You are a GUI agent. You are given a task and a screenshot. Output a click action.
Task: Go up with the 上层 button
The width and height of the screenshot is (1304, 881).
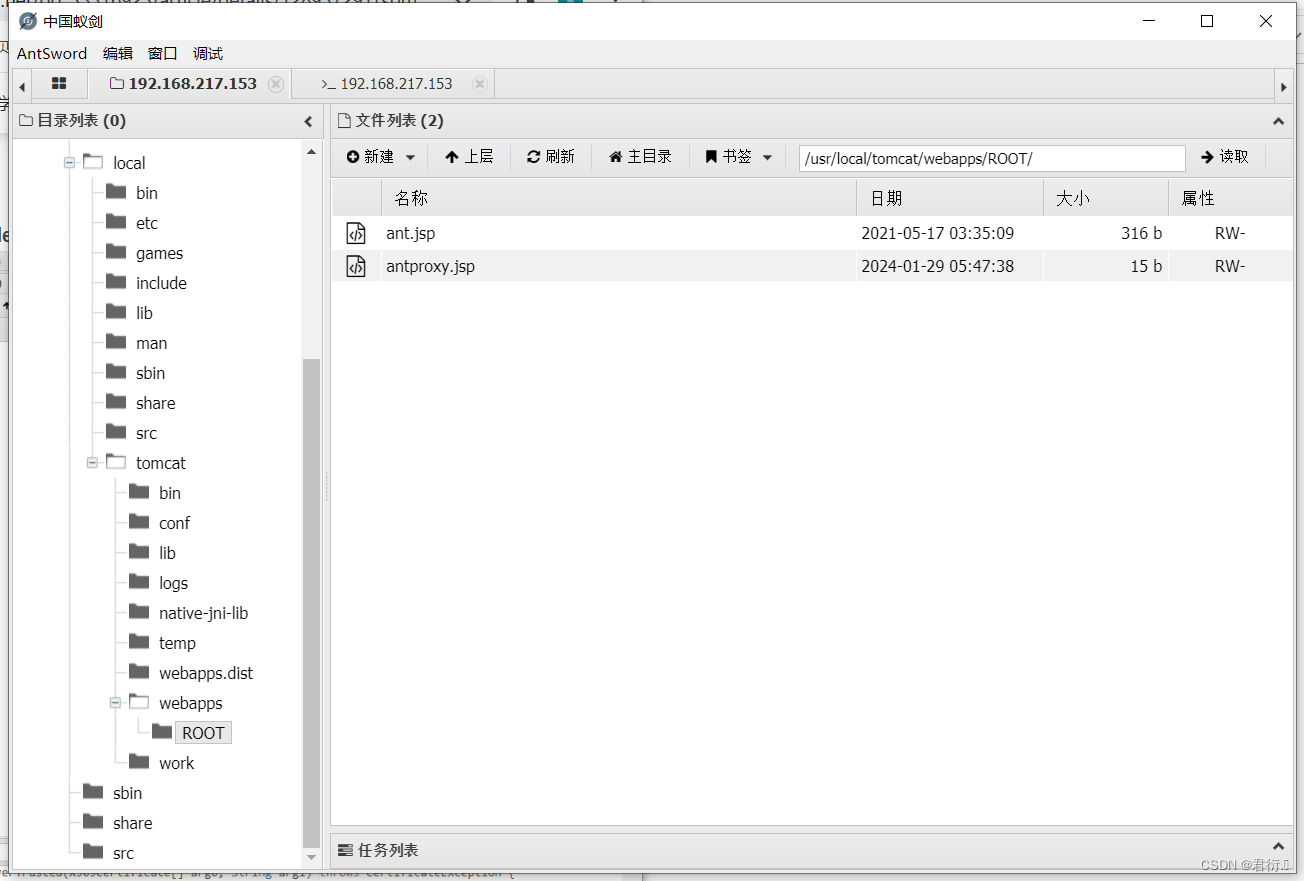tap(469, 157)
